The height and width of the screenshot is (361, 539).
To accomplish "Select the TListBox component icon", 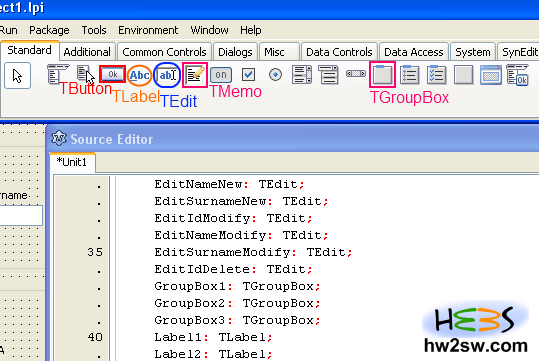I will [x=302, y=75].
